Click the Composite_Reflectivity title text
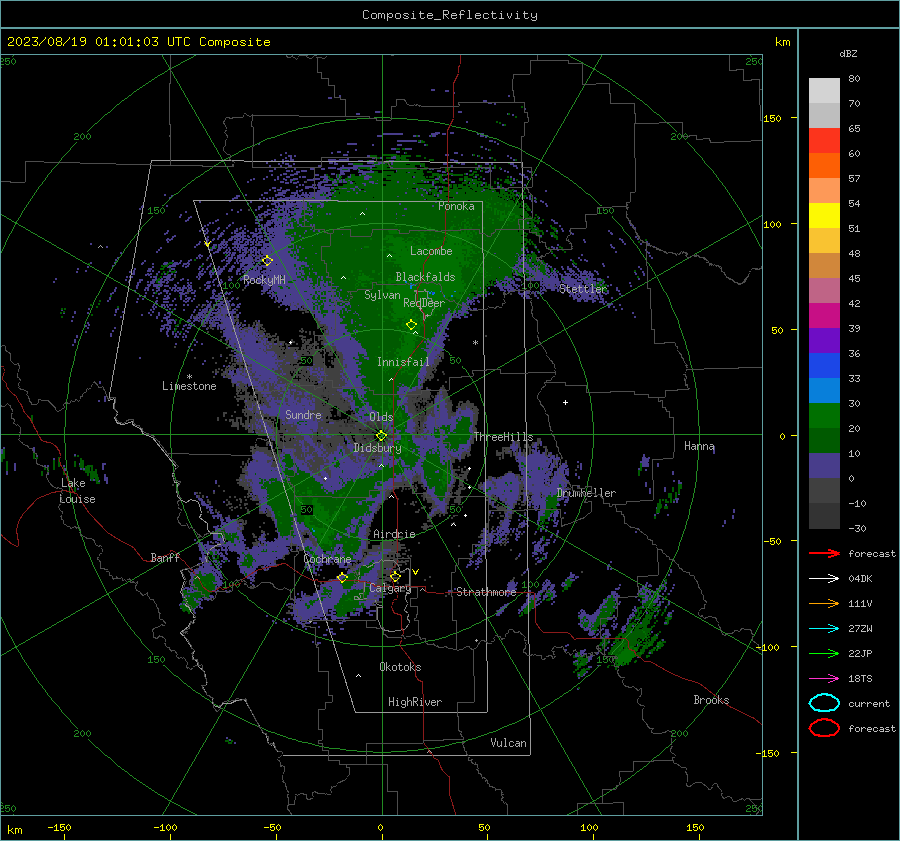Screen dimensions: 900x841 [x=450, y=15]
